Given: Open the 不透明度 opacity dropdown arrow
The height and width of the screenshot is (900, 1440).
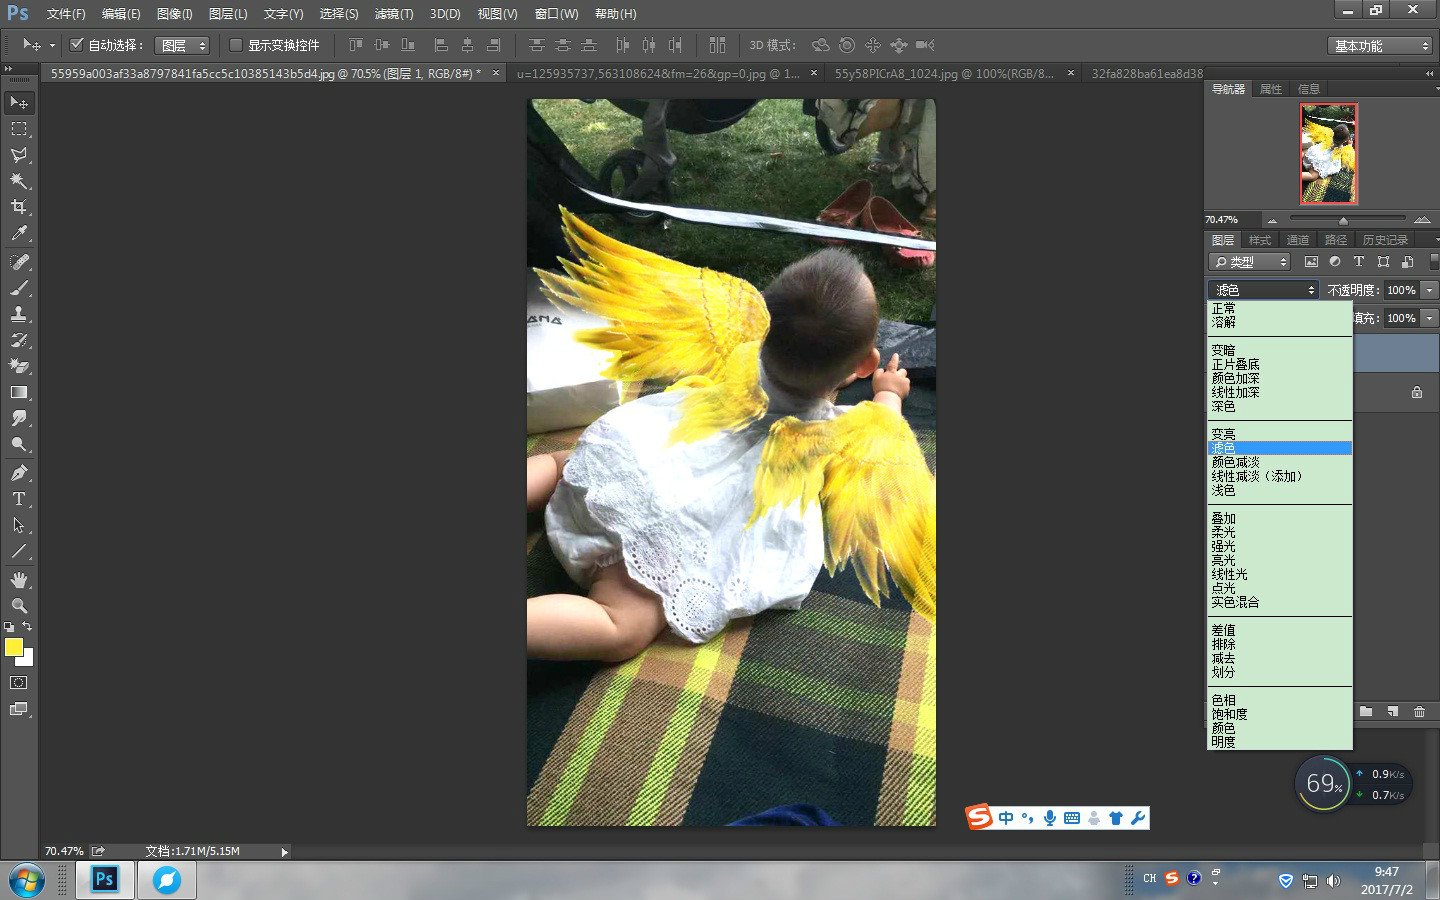Looking at the screenshot, I should [x=1429, y=290].
